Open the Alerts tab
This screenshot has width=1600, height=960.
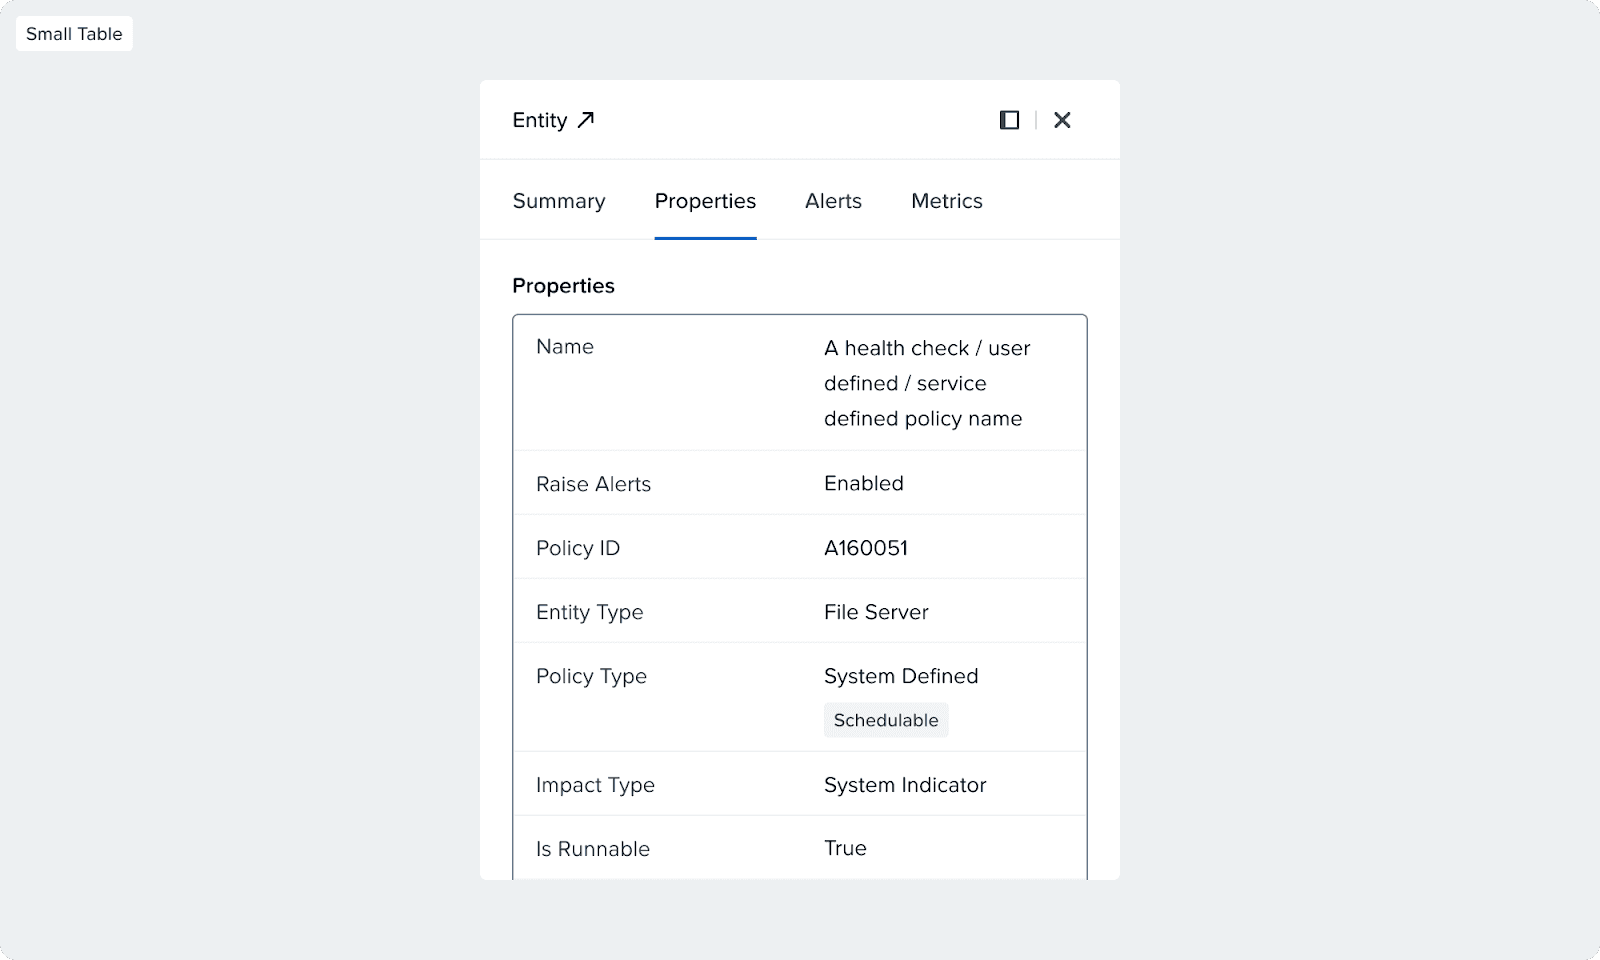(833, 201)
